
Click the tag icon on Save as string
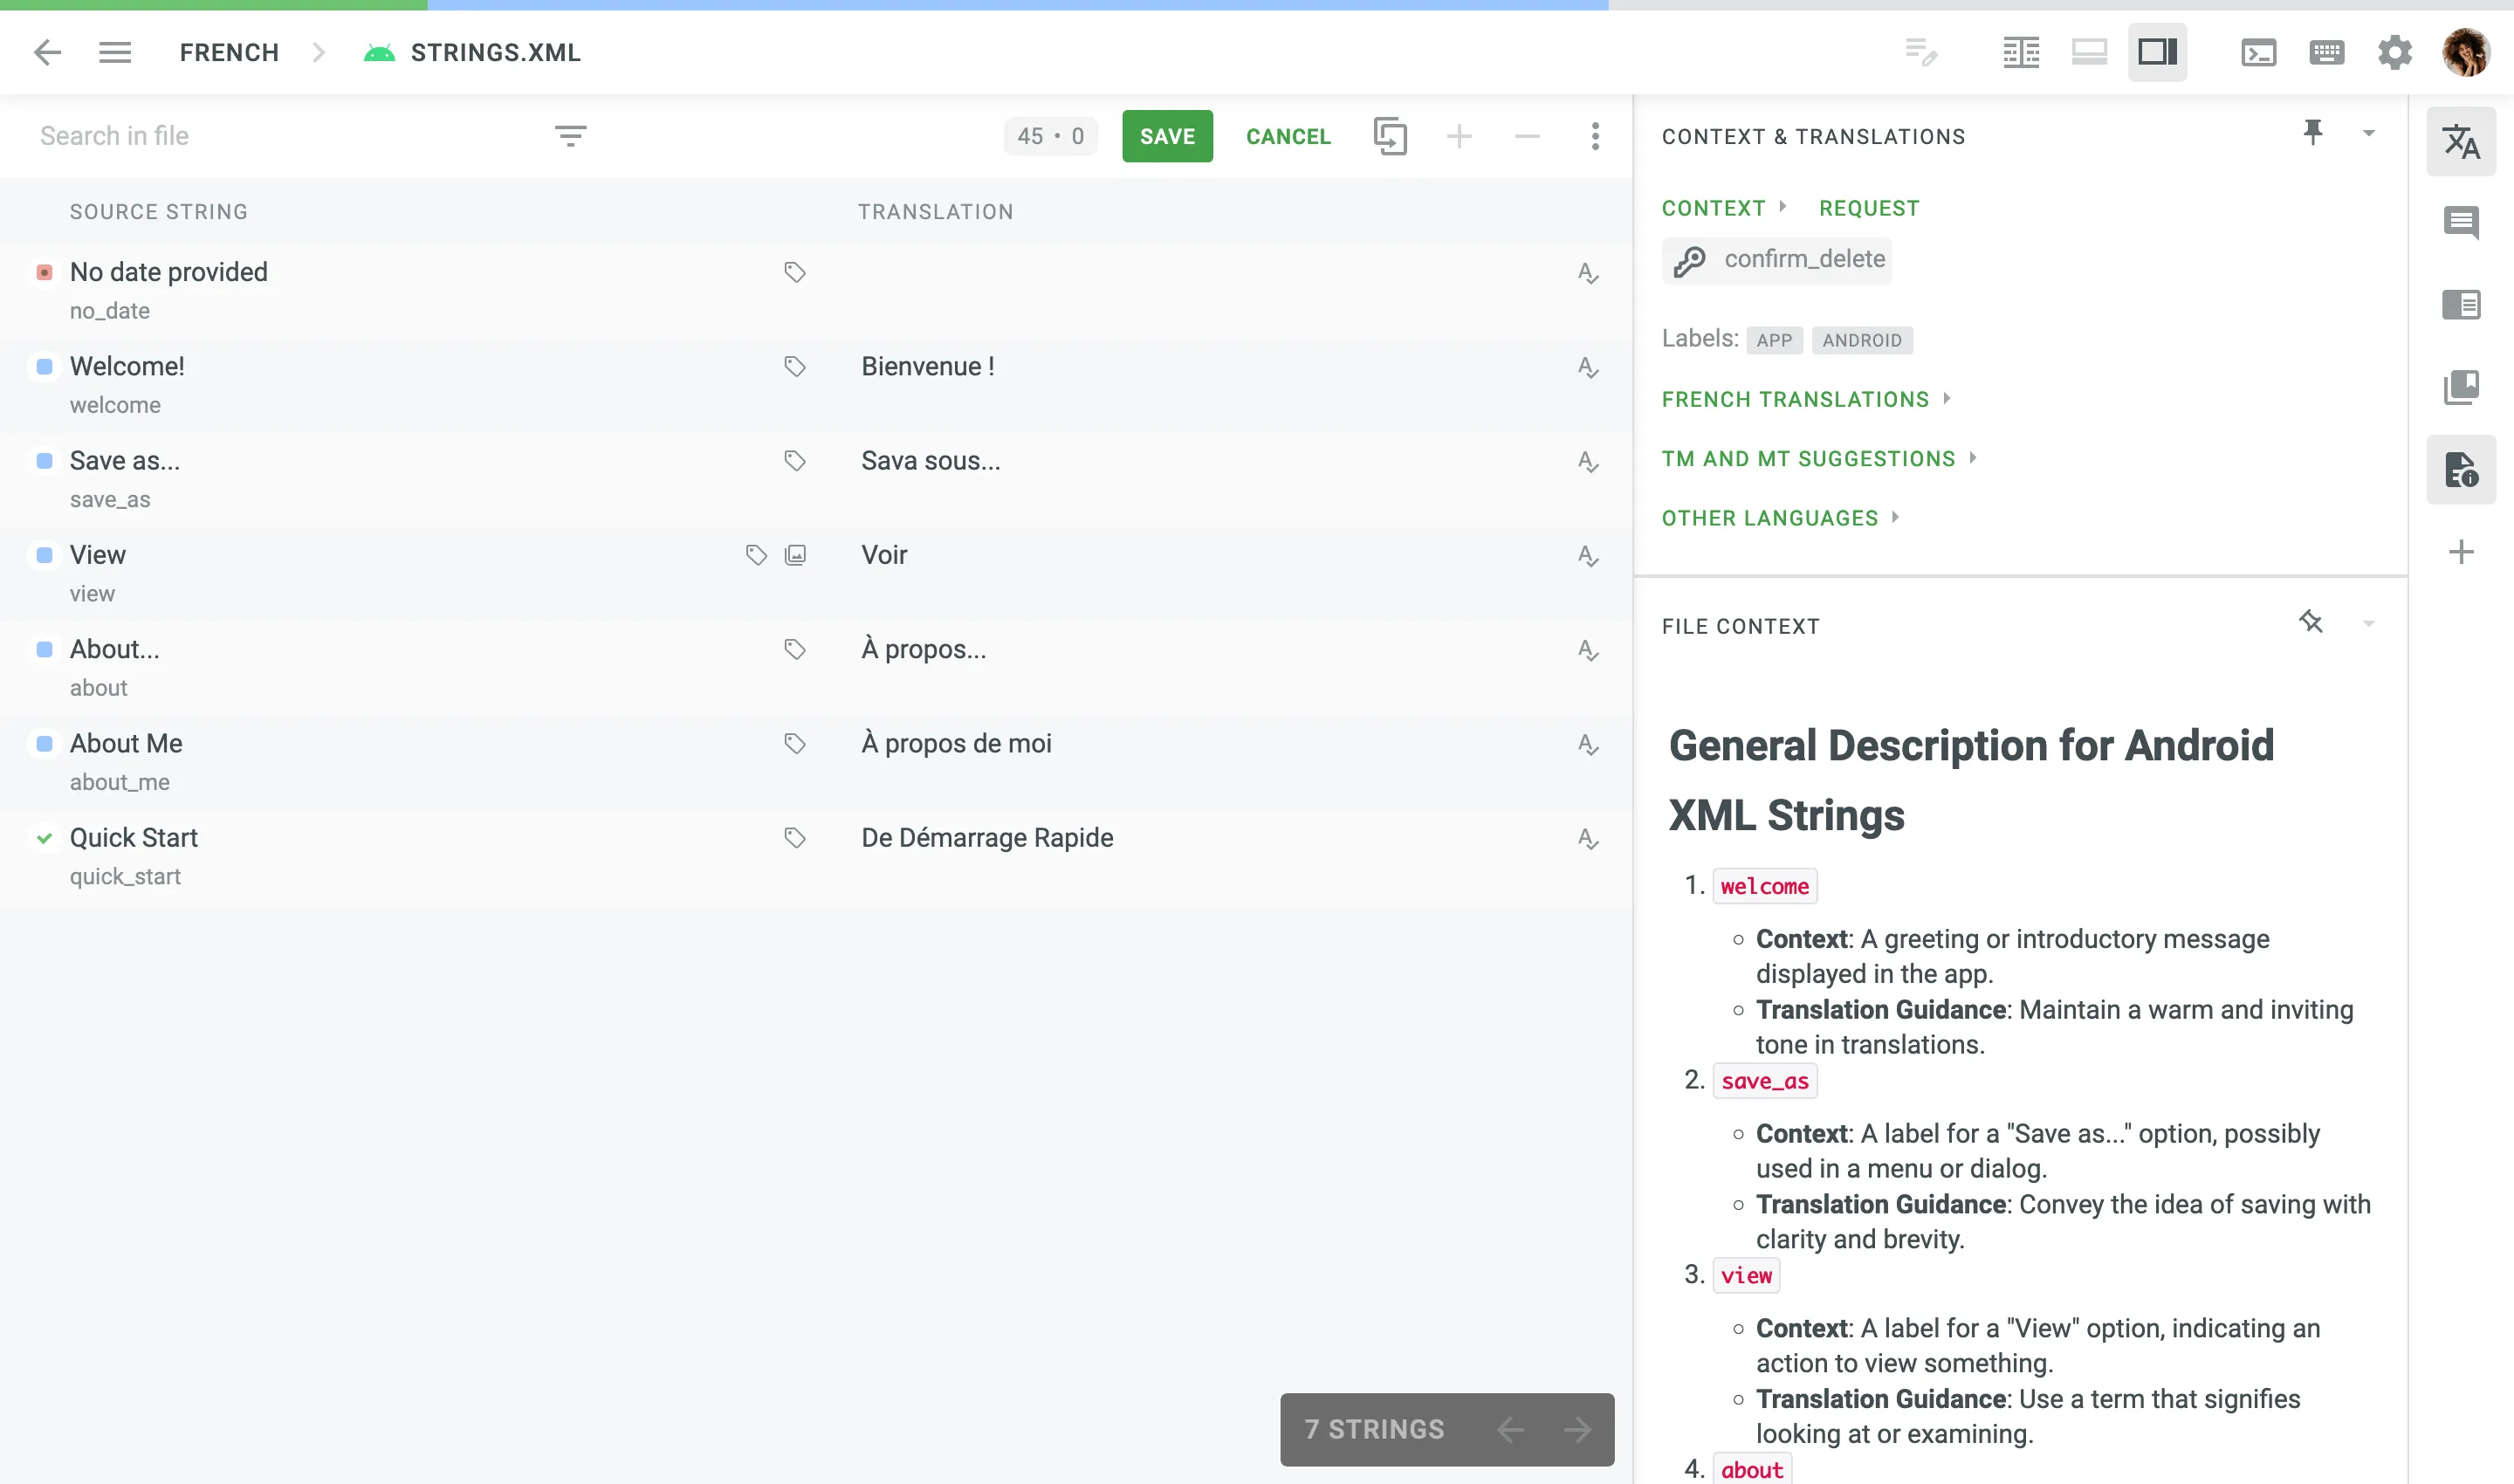tap(795, 461)
